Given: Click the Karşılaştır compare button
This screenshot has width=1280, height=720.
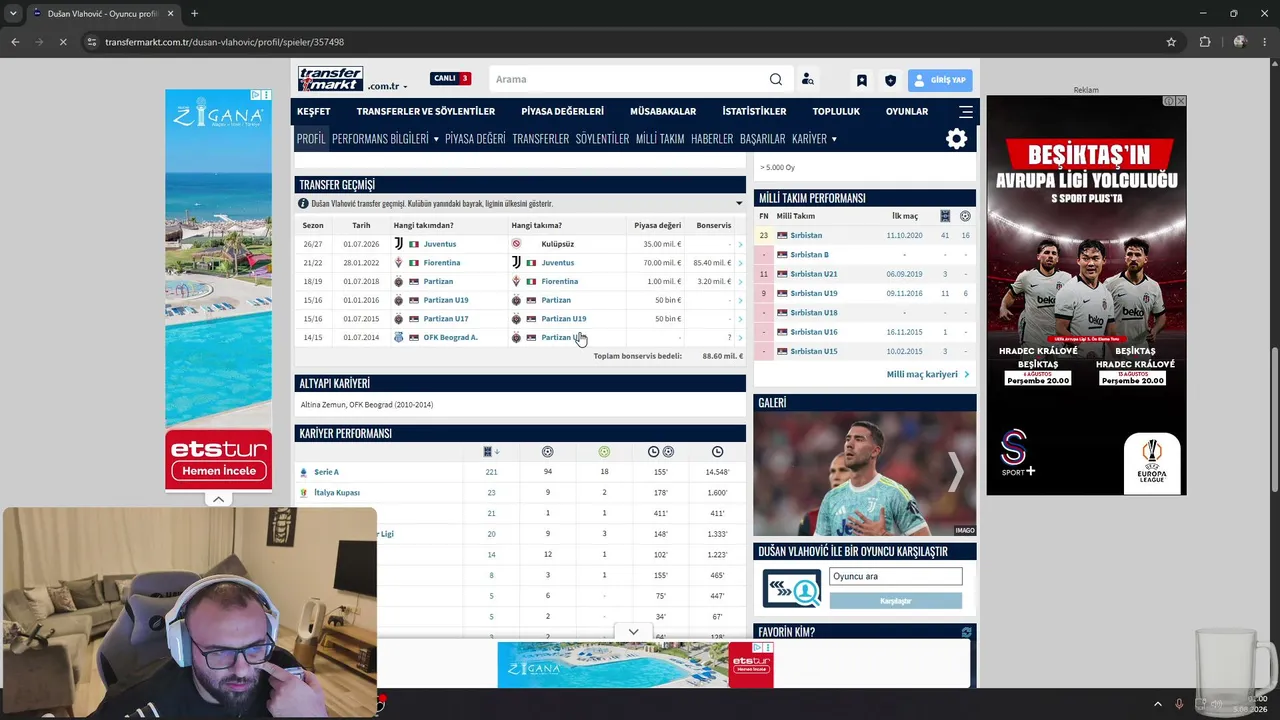Looking at the screenshot, I should click(895, 601).
